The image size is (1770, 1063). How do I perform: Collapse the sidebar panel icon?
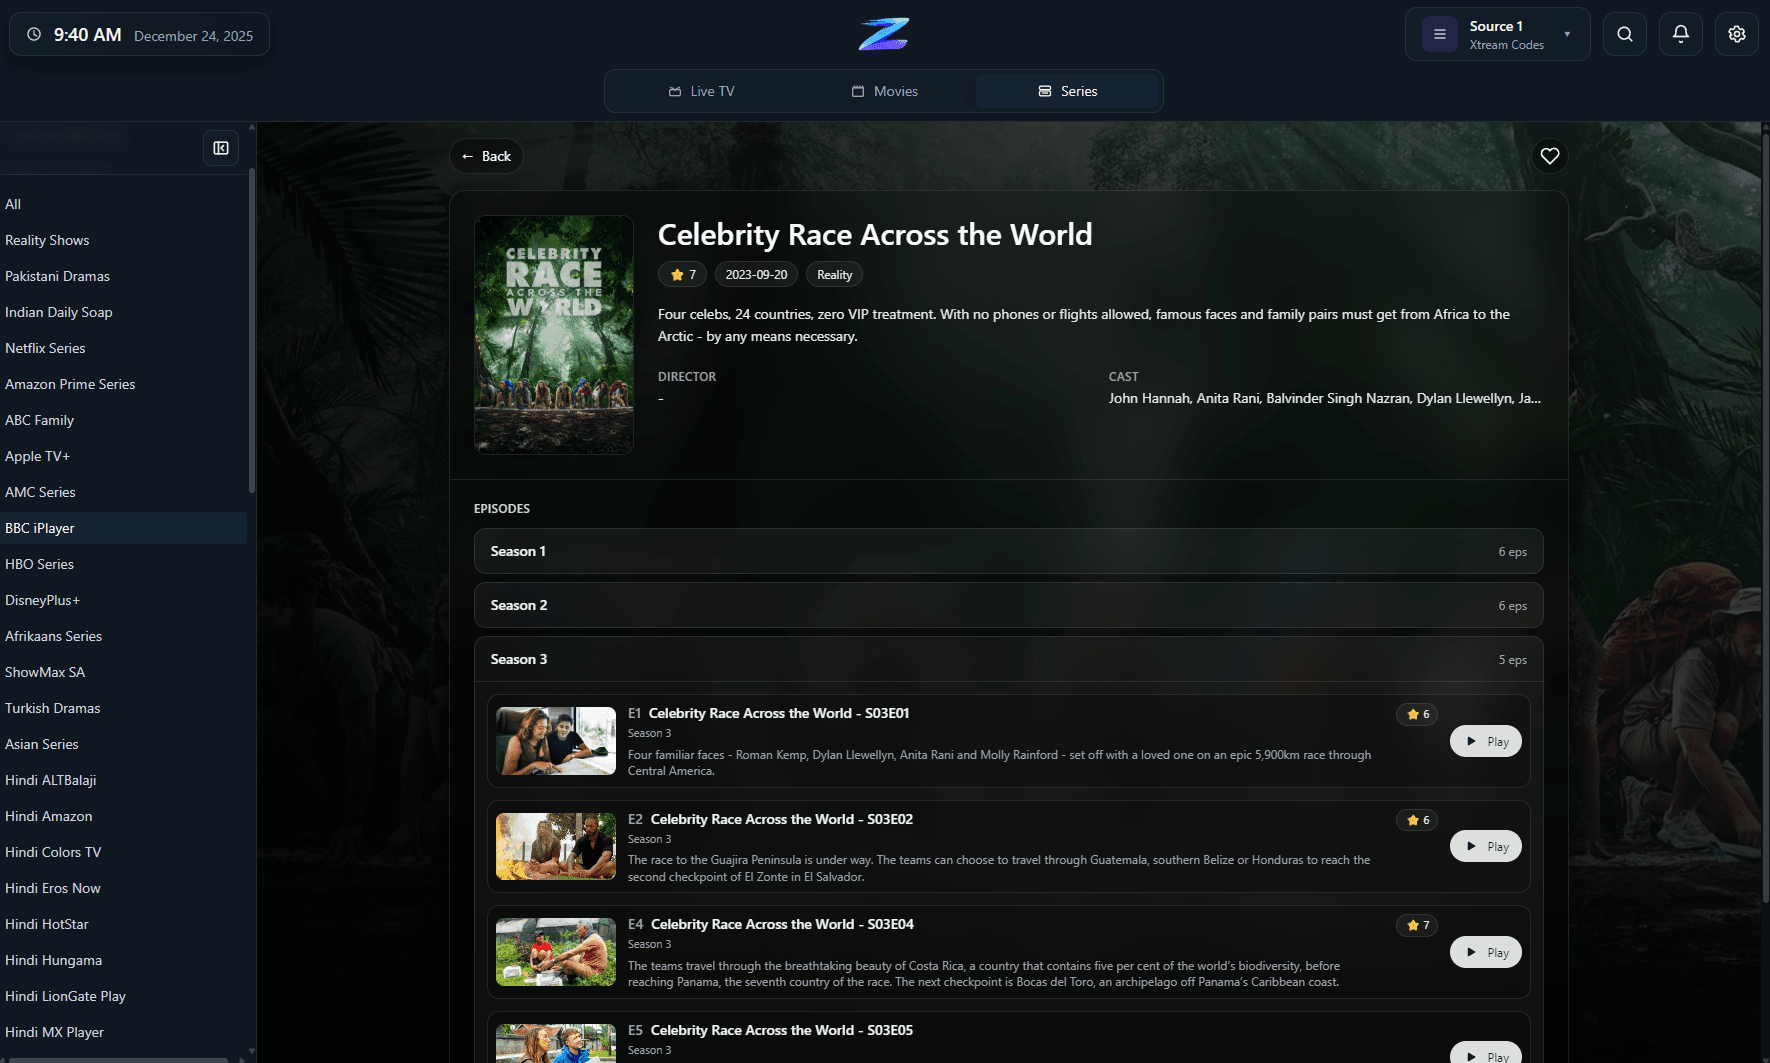click(221, 148)
